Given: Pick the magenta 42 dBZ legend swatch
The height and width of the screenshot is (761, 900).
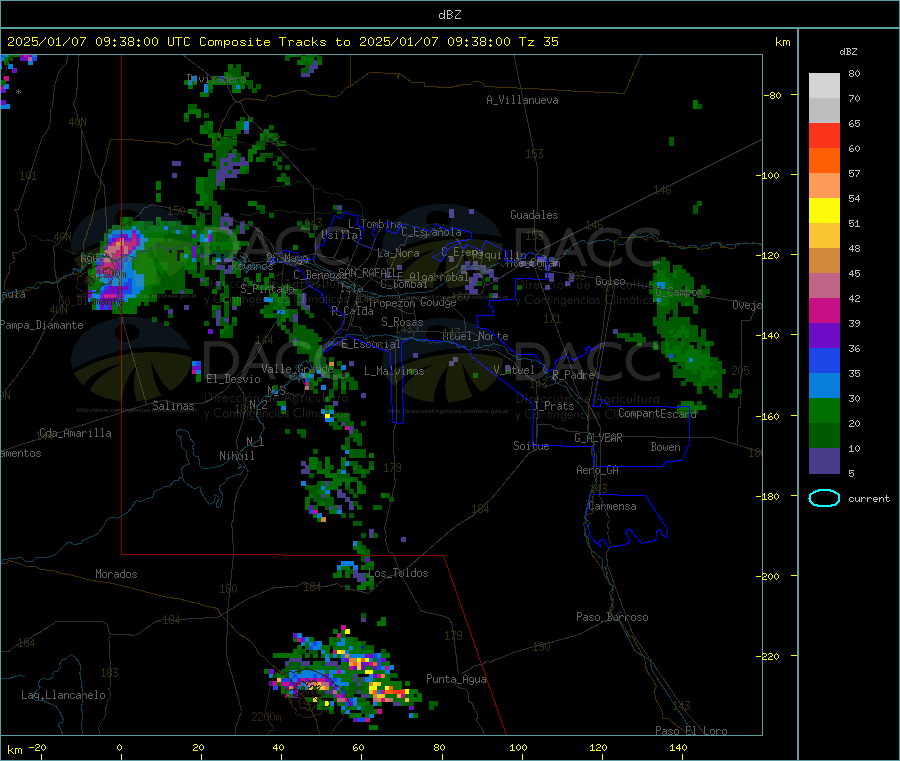Looking at the screenshot, I should click(x=824, y=310).
